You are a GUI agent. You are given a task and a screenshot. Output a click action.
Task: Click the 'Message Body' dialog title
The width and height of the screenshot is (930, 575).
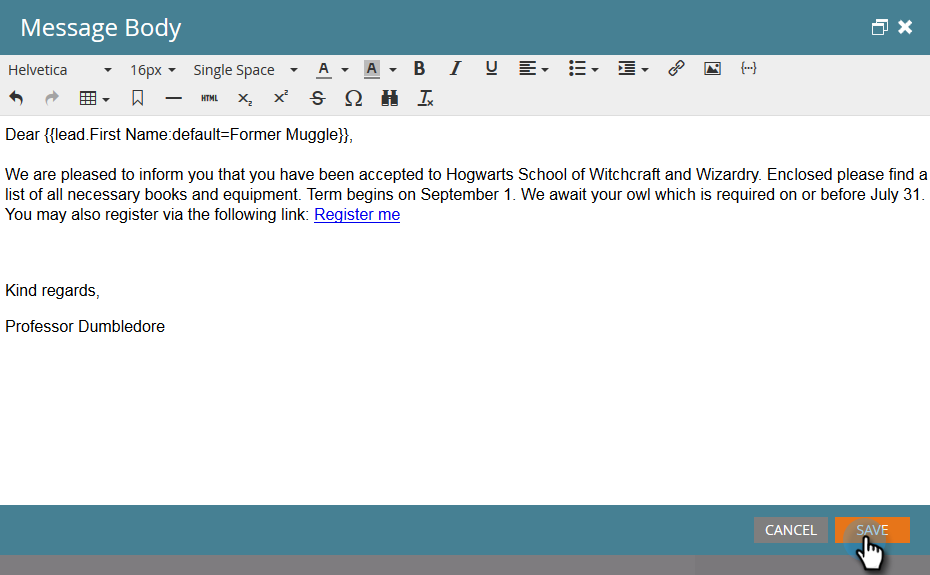coord(101,28)
